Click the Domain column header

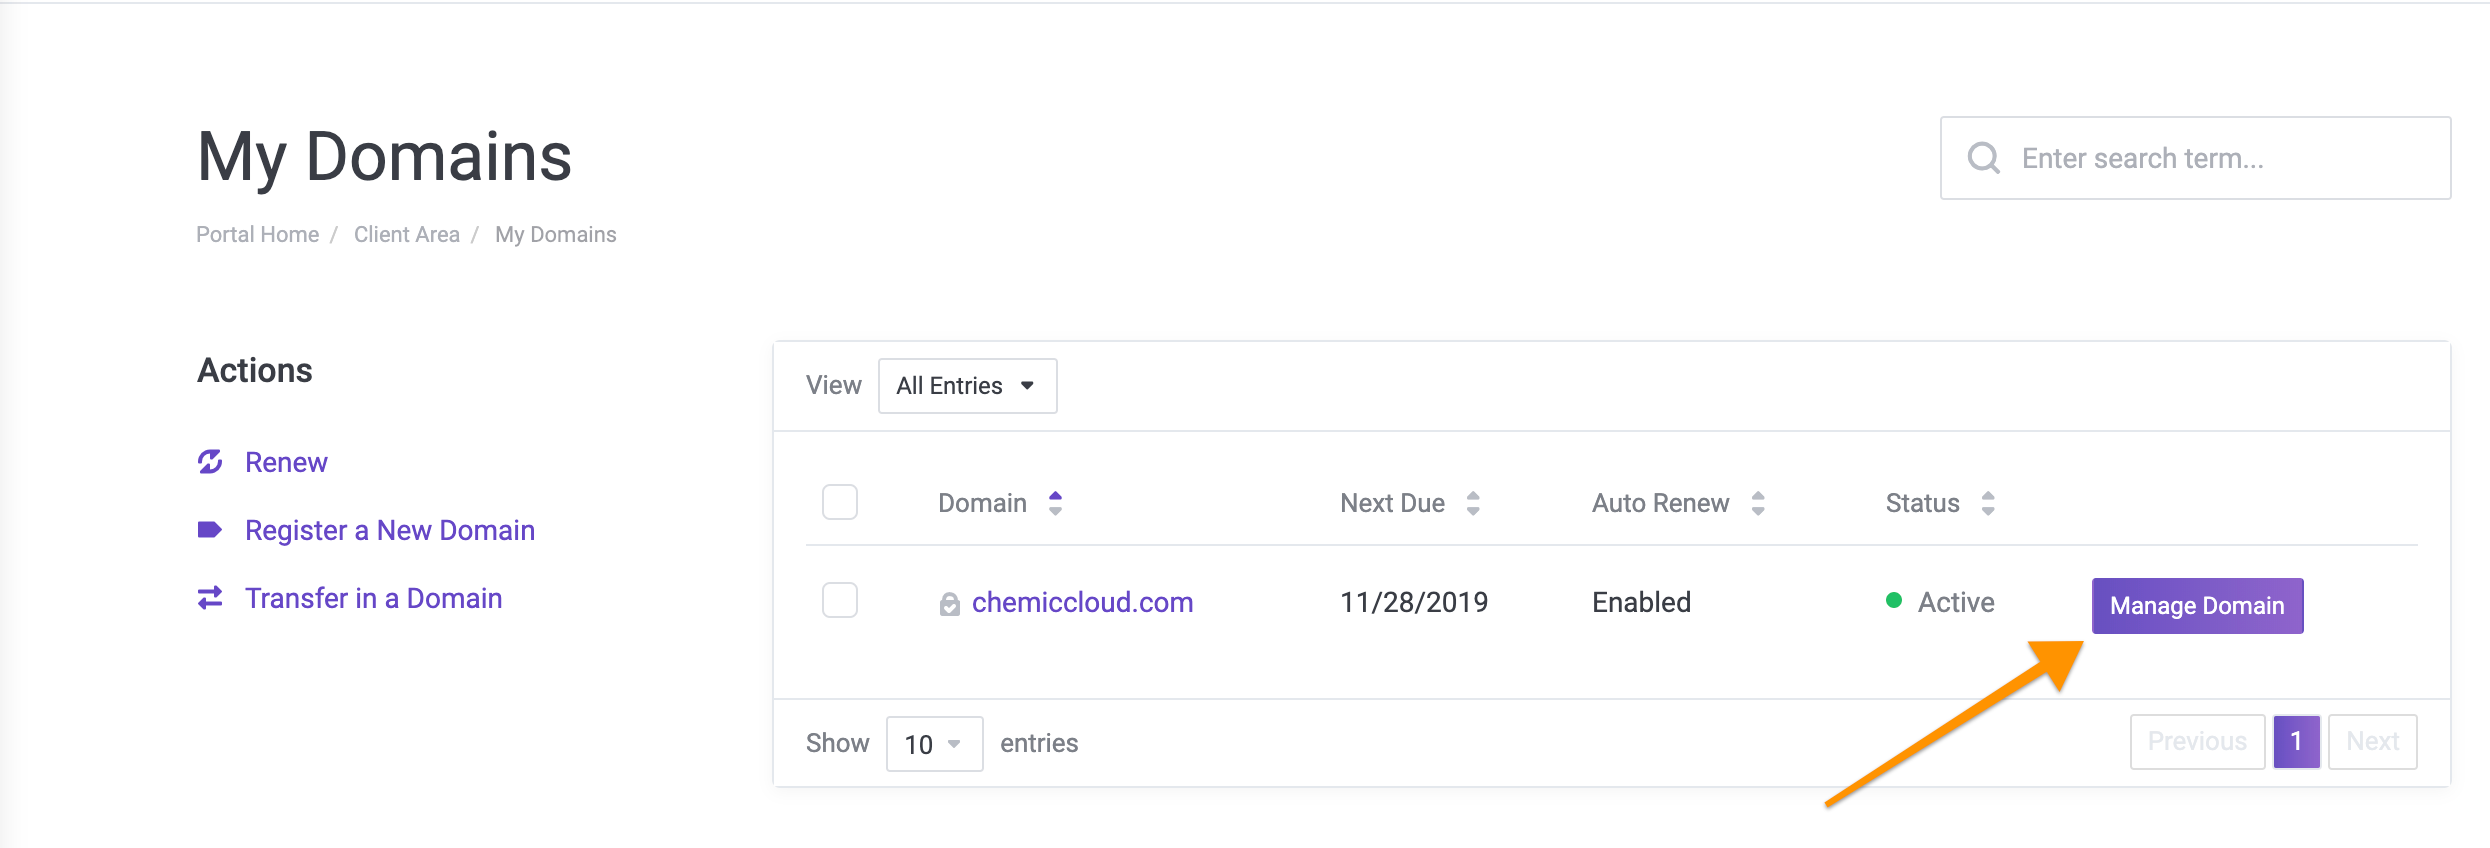click(982, 503)
